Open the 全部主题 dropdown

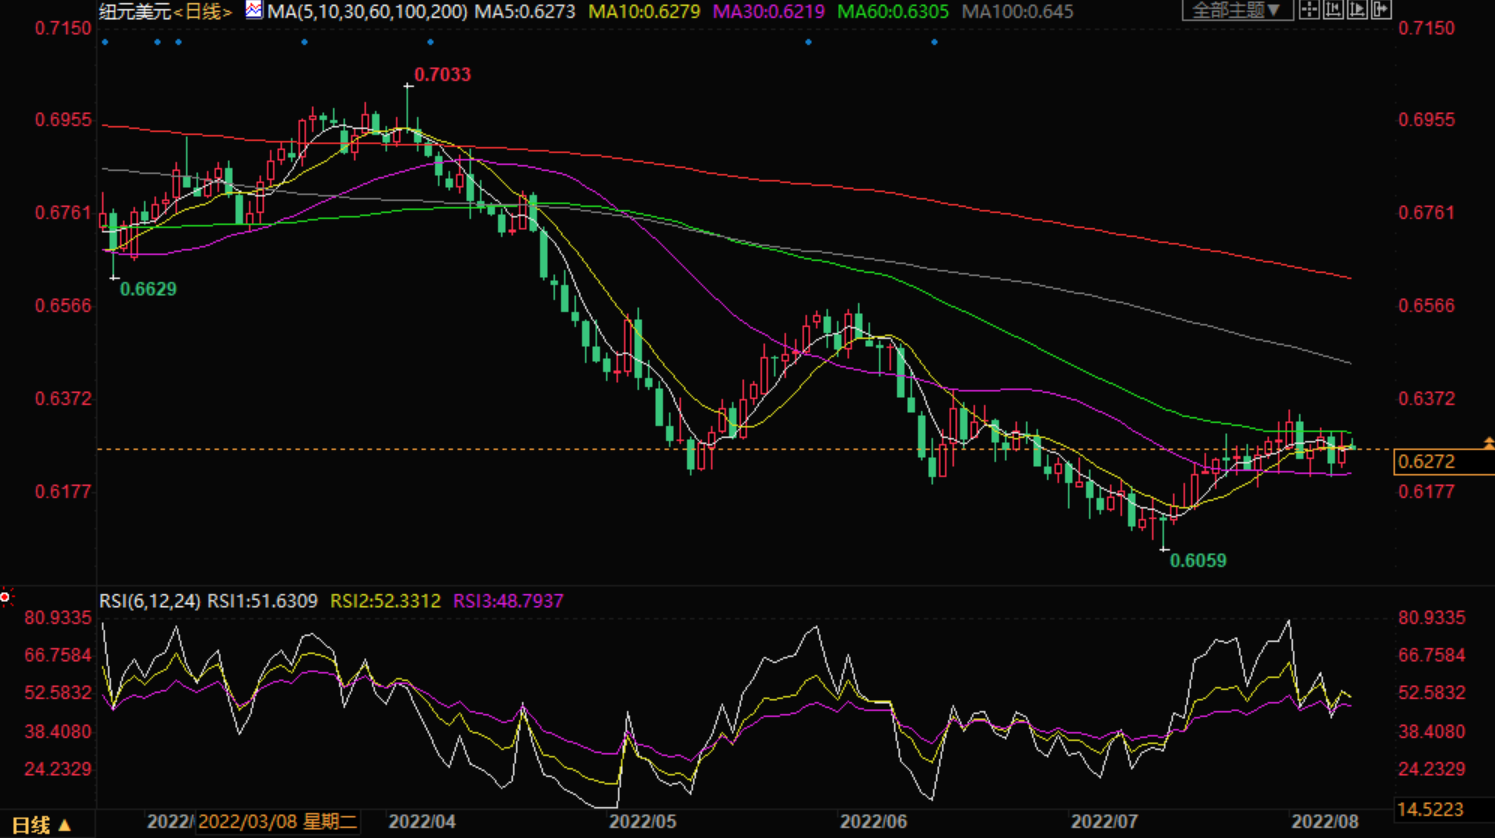pyautogui.click(x=1236, y=10)
